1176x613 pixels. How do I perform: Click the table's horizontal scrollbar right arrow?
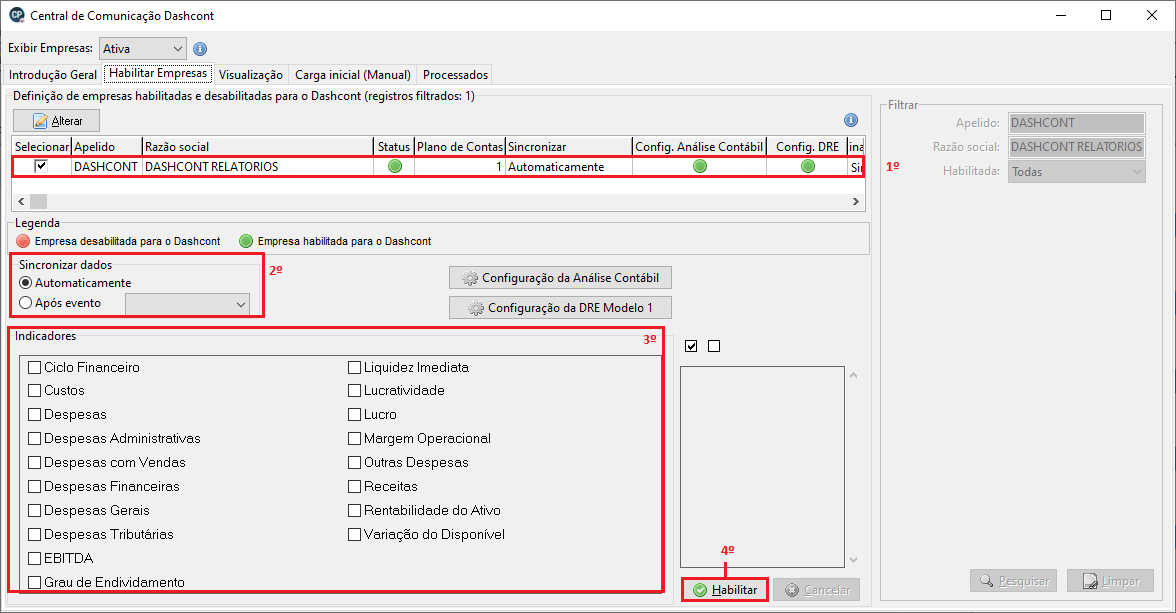pyautogui.click(x=856, y=201)
